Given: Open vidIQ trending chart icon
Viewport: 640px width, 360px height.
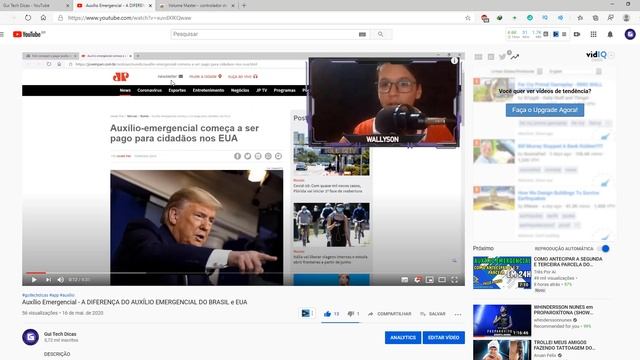Looking at the screenshot, I should pos(515,57).
